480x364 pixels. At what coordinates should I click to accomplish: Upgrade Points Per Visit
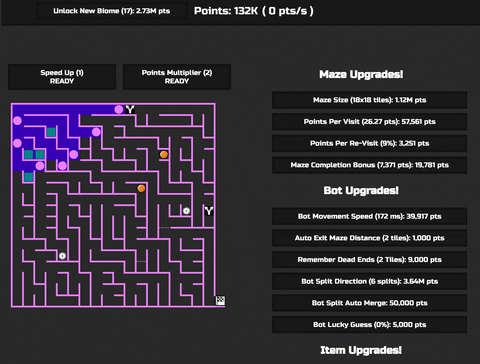369,122
